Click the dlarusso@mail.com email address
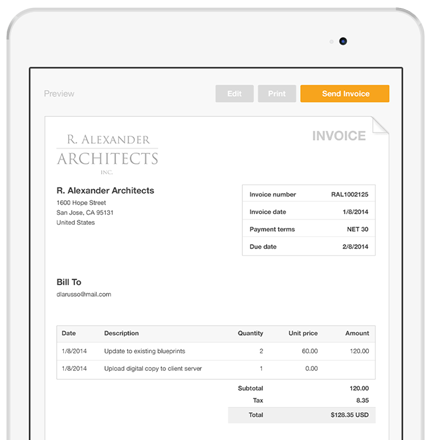 [84, 294]
